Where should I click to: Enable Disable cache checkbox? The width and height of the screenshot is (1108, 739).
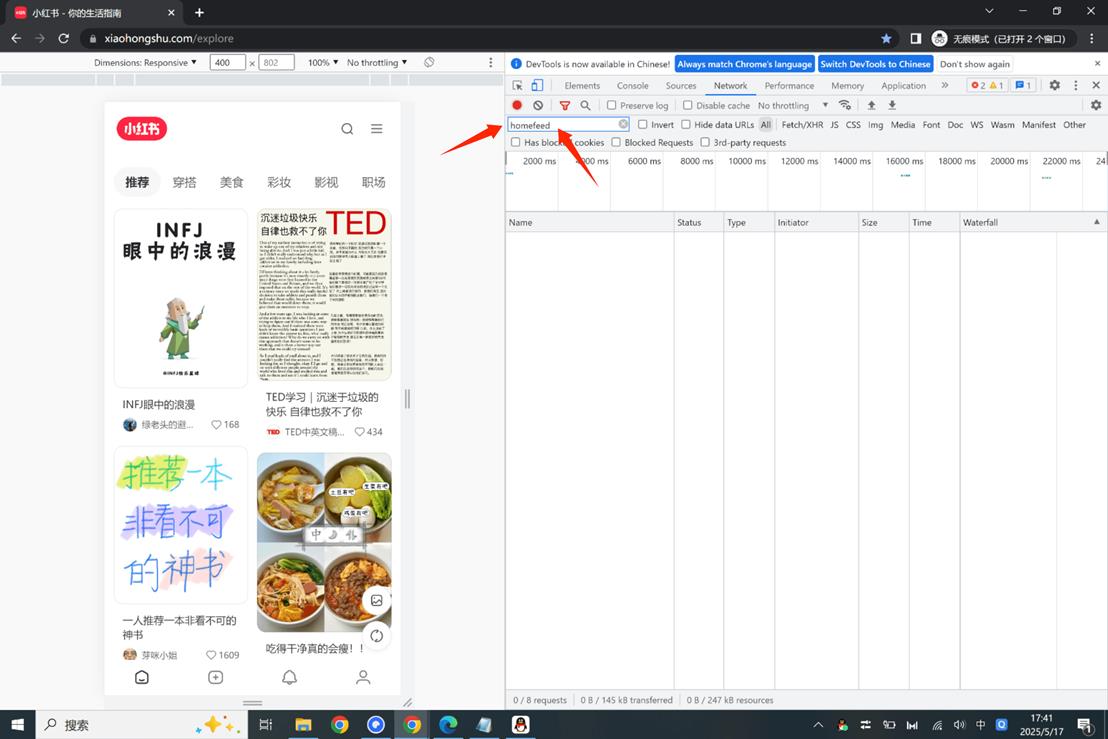[688, 105]
